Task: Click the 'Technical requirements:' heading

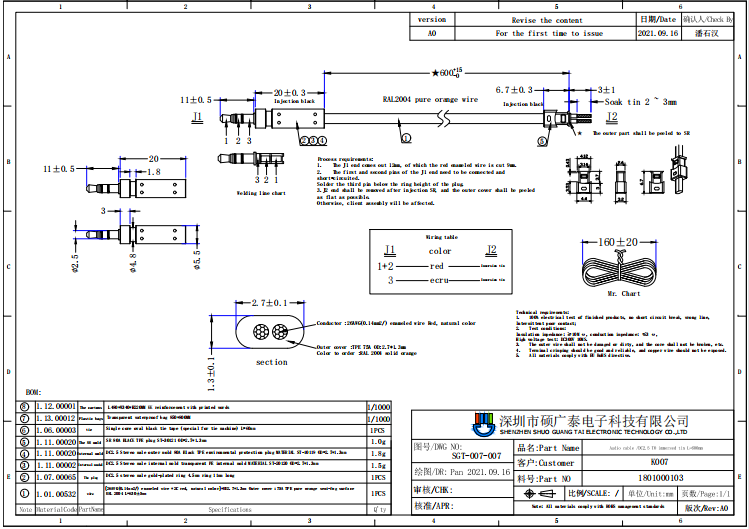Action: (543, 312)
